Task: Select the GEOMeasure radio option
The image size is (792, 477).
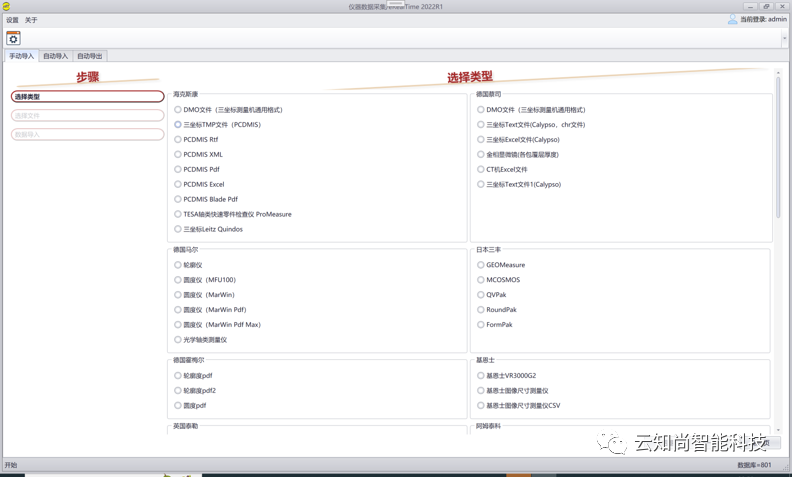Action: coord(481,265)
